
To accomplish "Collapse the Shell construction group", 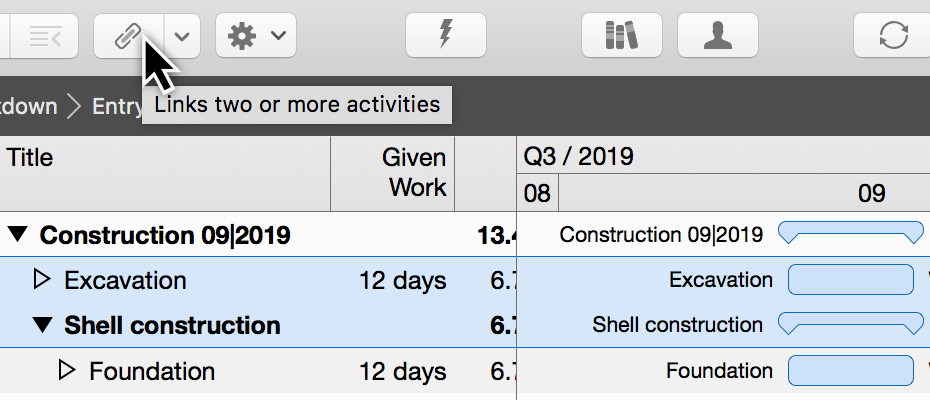I will tap(42, 325).
